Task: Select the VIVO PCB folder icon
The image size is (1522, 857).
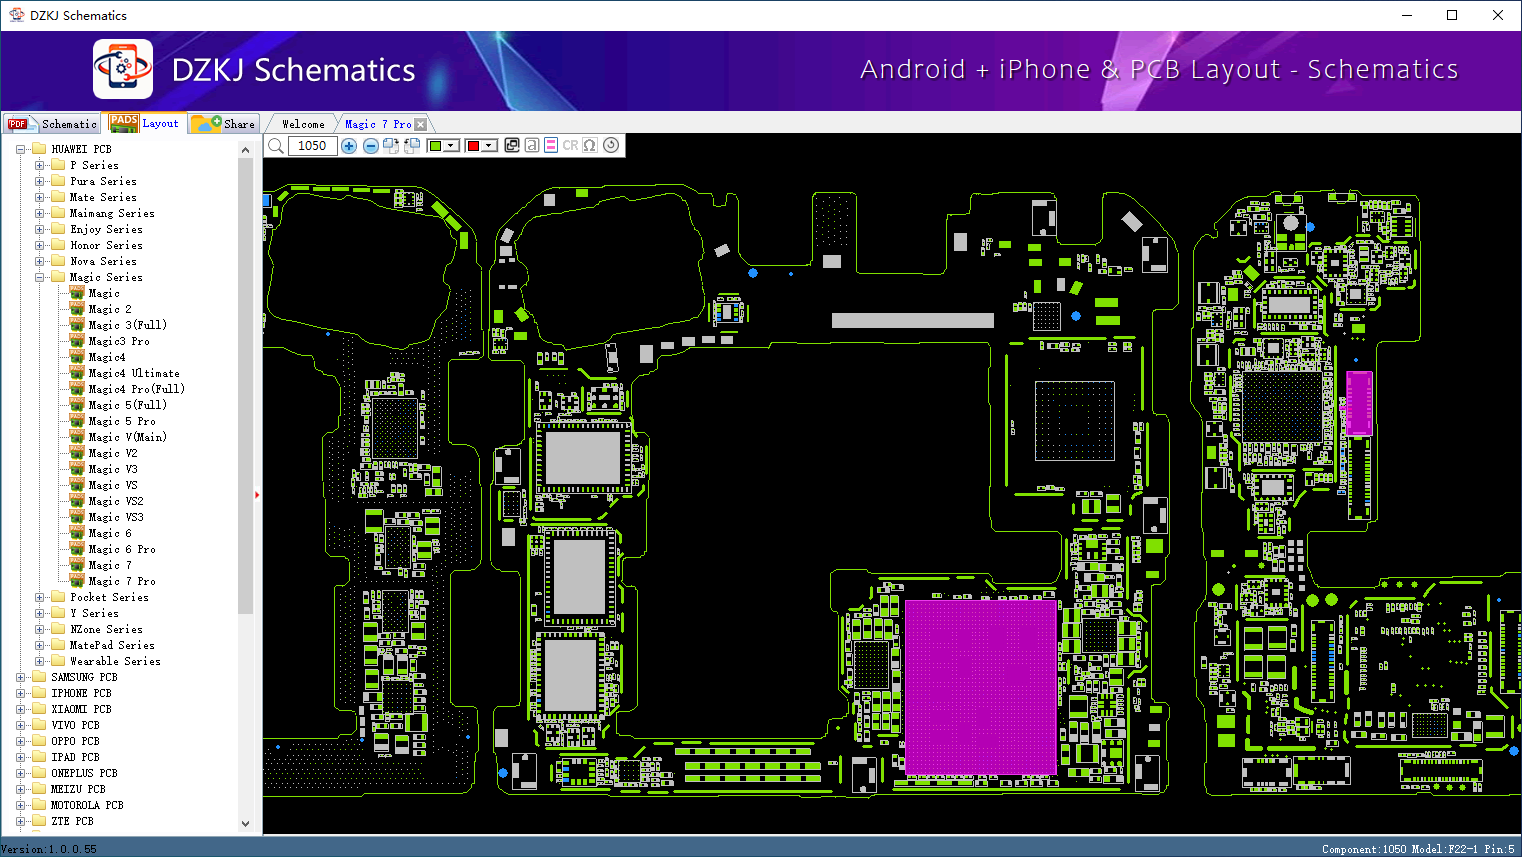Action: point(39,725)
